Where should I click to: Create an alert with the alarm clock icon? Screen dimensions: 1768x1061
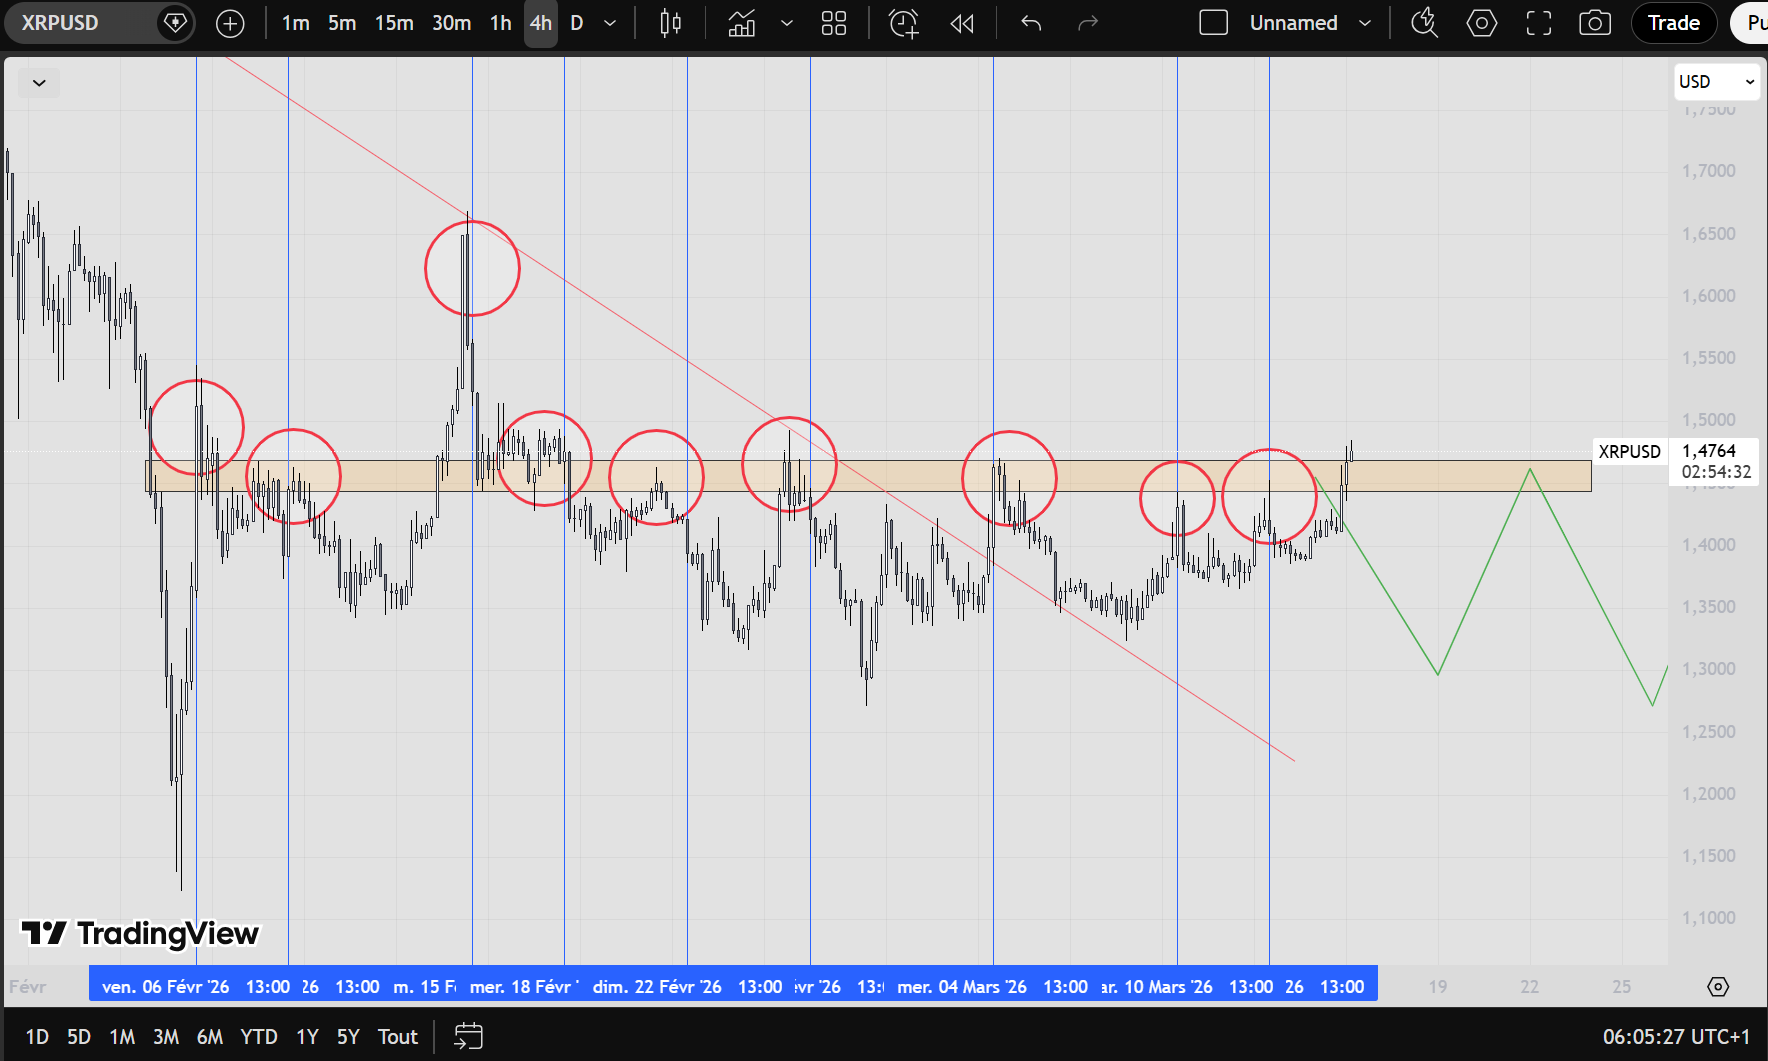point(904,23)
